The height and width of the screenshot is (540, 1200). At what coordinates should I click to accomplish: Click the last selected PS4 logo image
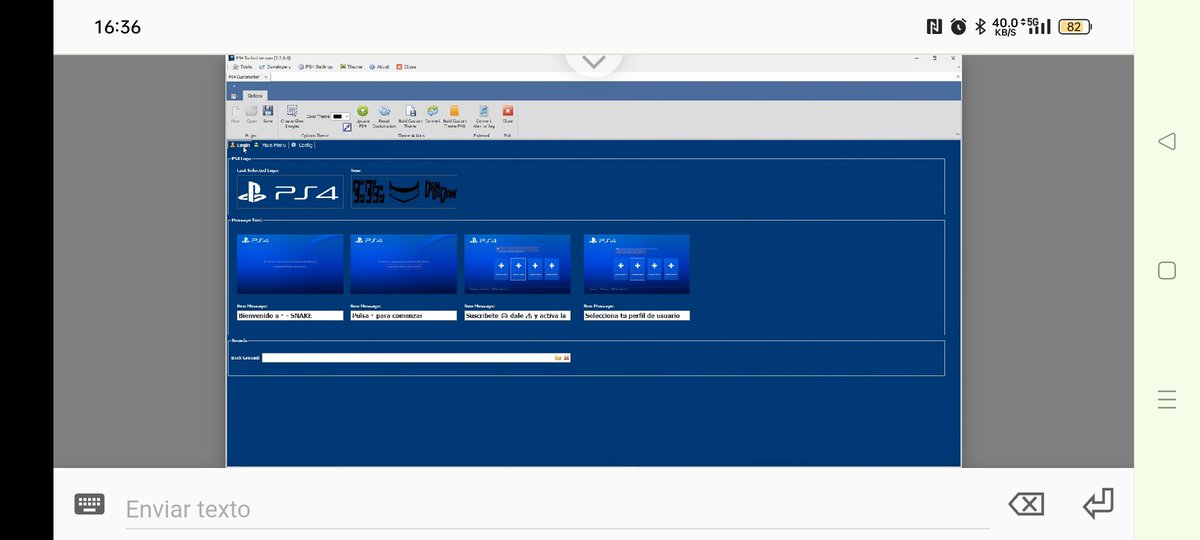(290, 192)
